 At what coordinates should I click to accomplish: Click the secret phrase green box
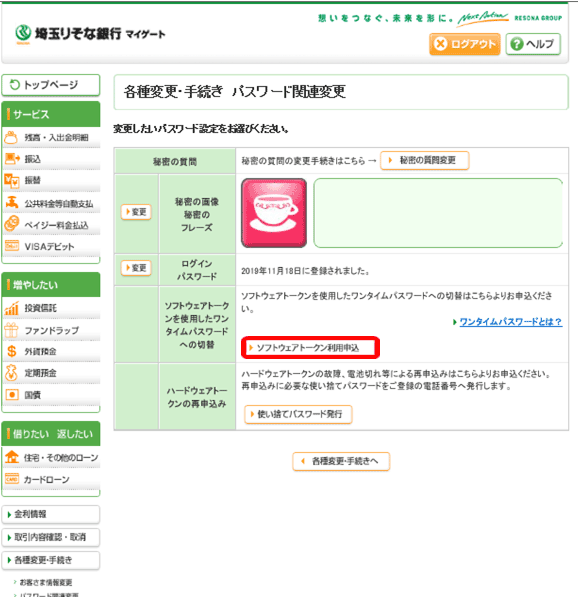coord(438,213)
